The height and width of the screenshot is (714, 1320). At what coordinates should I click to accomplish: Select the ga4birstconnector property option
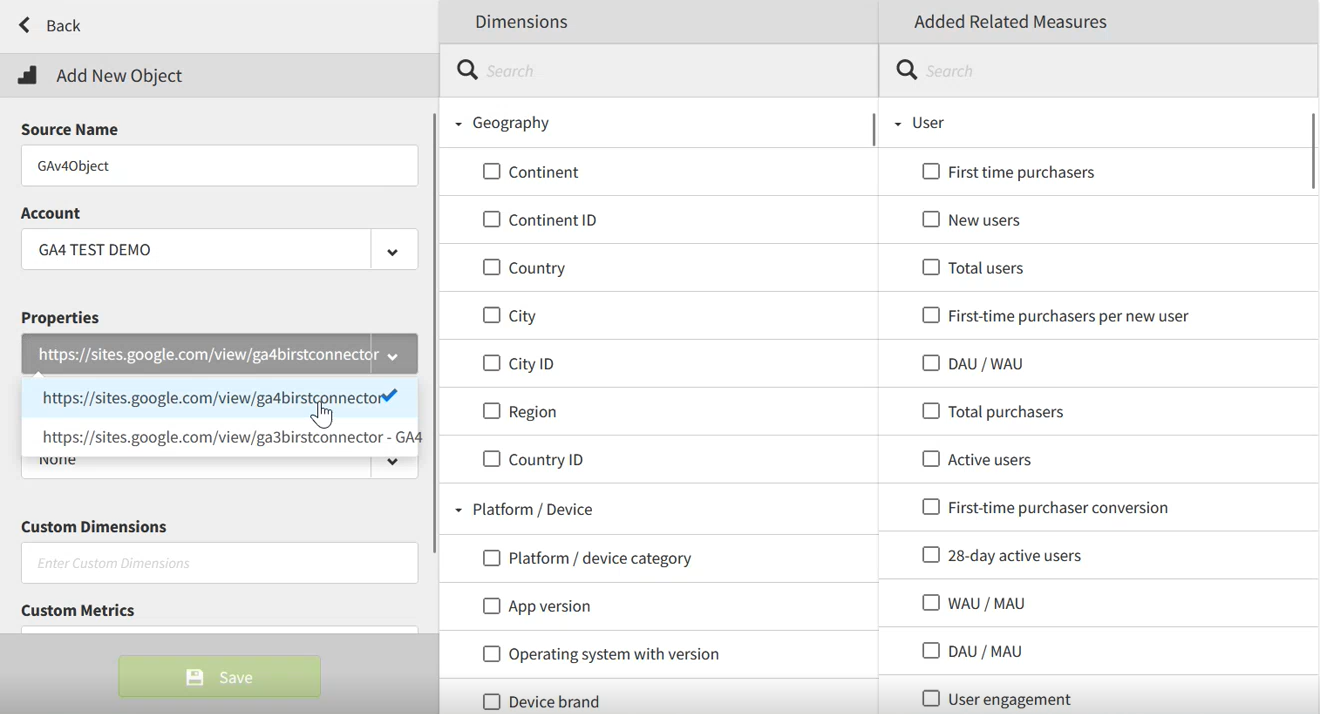(210, 398)
